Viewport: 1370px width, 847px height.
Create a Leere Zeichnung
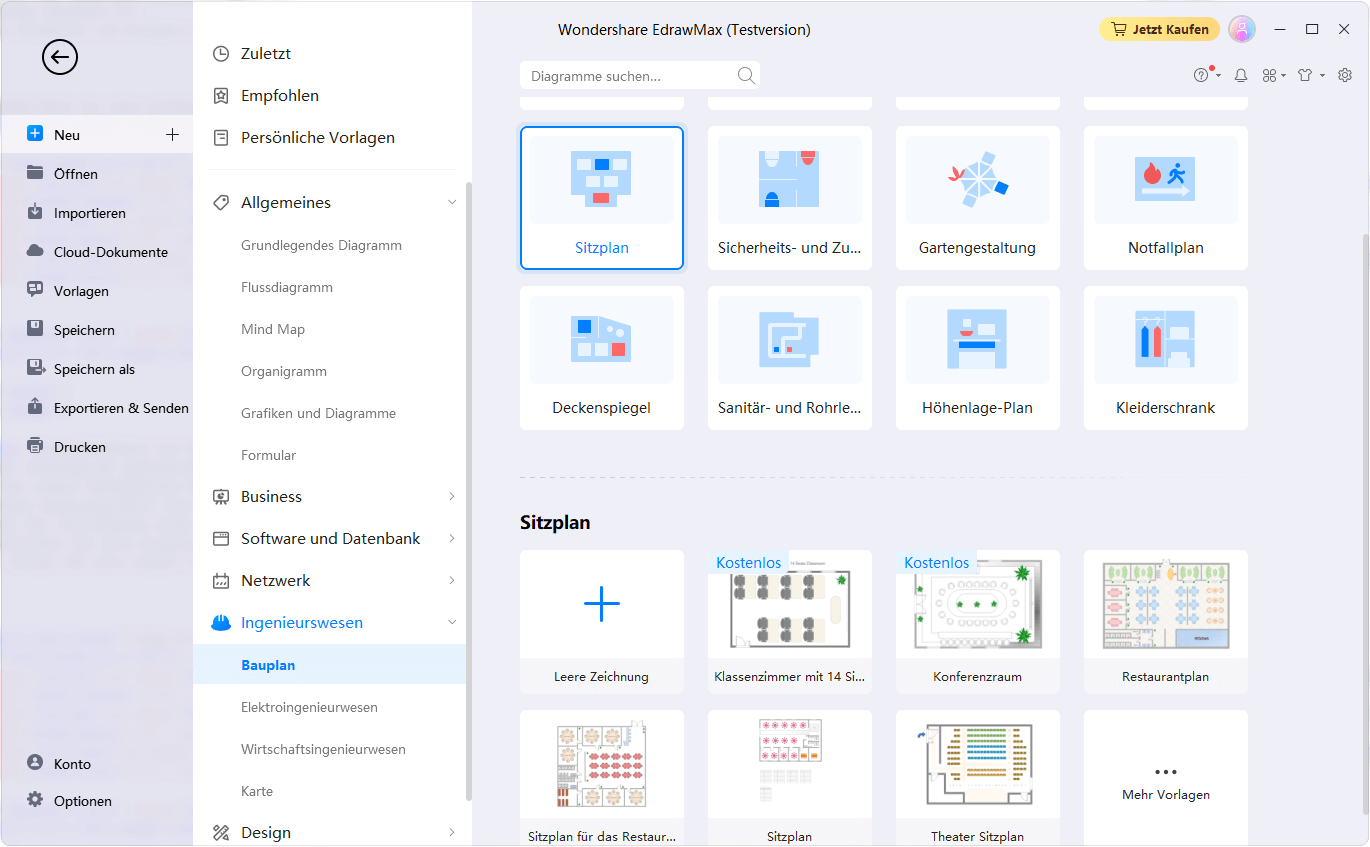pos(602,622)
